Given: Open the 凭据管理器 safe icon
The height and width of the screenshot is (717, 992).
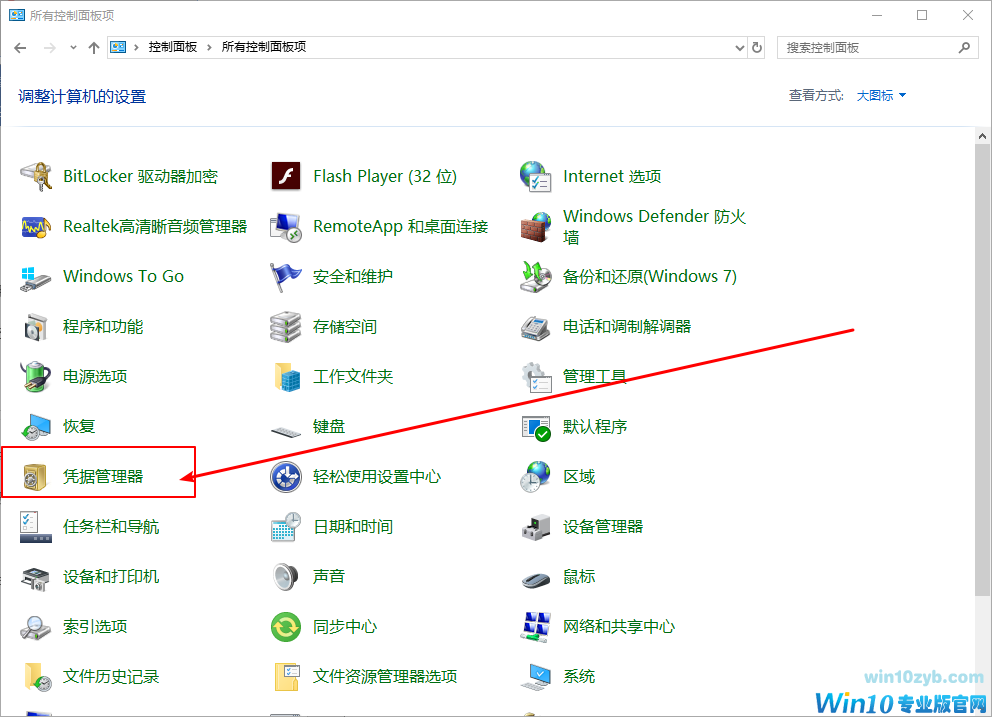Looking at the screenshot, I should pyautogui.click(x=36, y=477).
